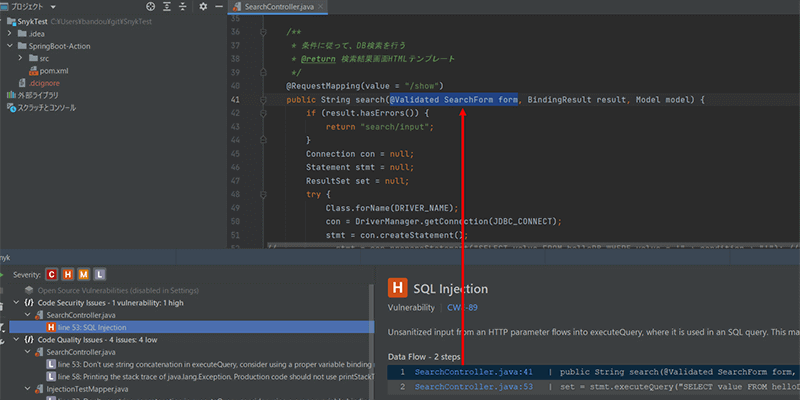The image size is (800, 400).
Task: Expand the src folder chevron
Action: pyautogui.click(x=21, y=58)
